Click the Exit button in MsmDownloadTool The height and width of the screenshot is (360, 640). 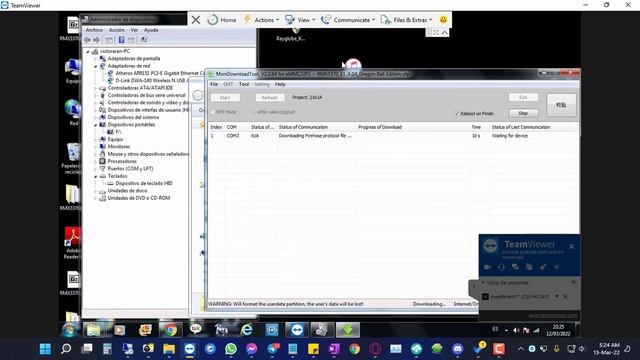click(523, 98)
